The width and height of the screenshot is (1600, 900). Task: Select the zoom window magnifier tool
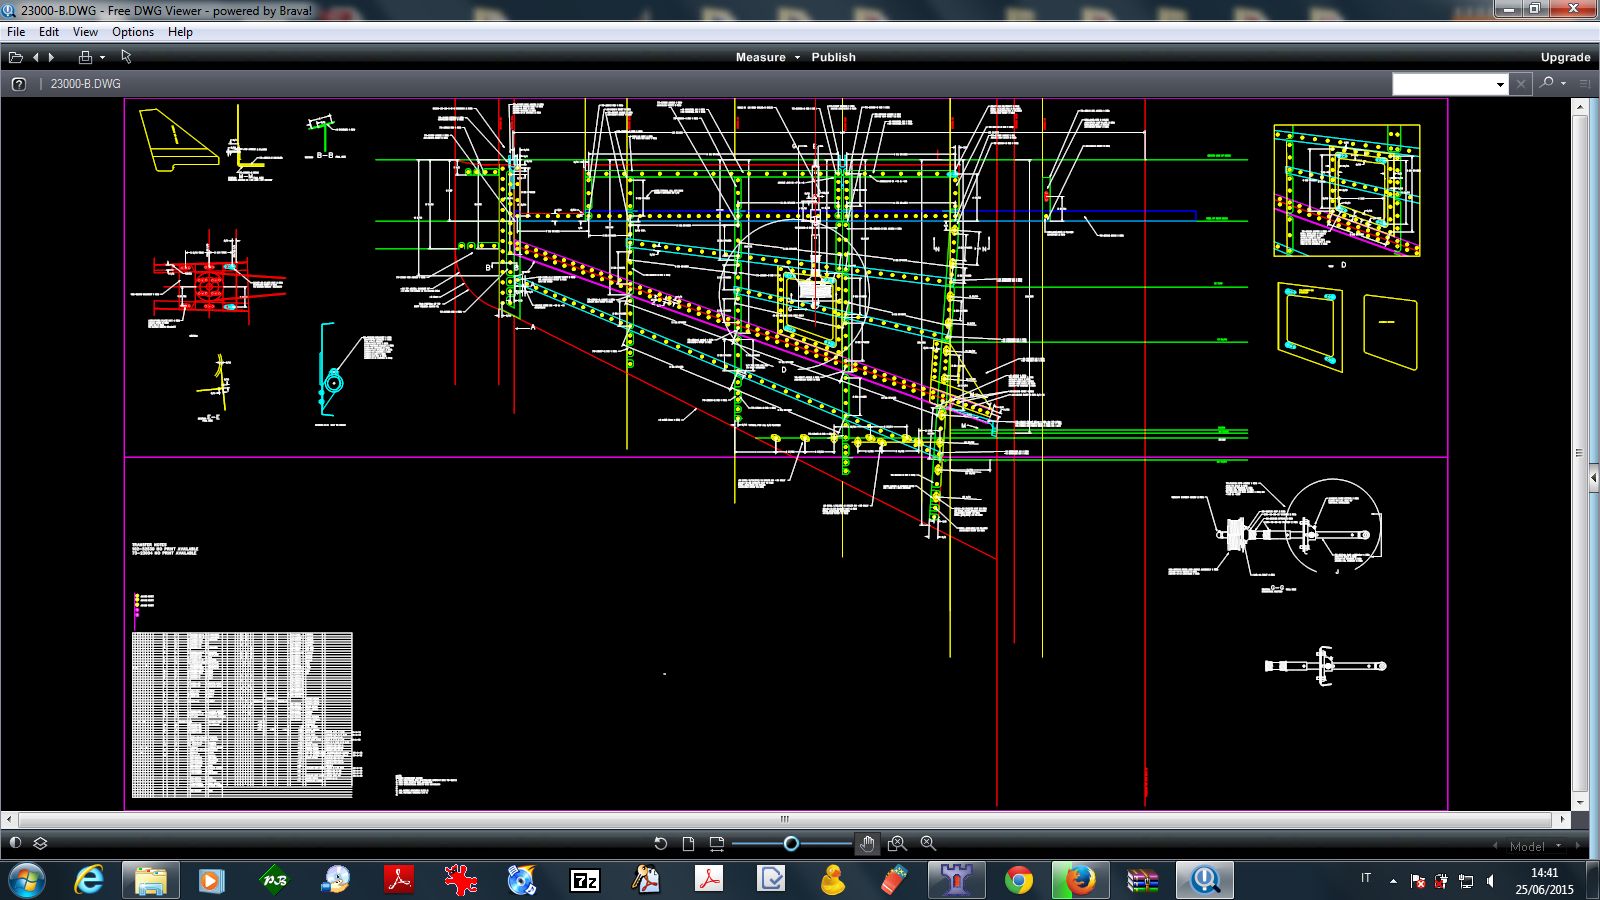(x=897, y=844)
